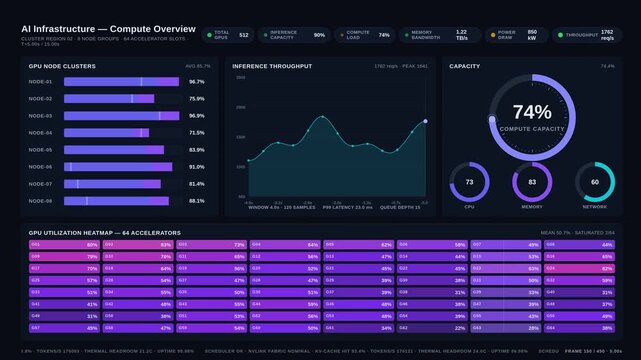Click heatmap cell G02 at 83%
This screenshot has width=641, height=360.
(x=138, y=245)
